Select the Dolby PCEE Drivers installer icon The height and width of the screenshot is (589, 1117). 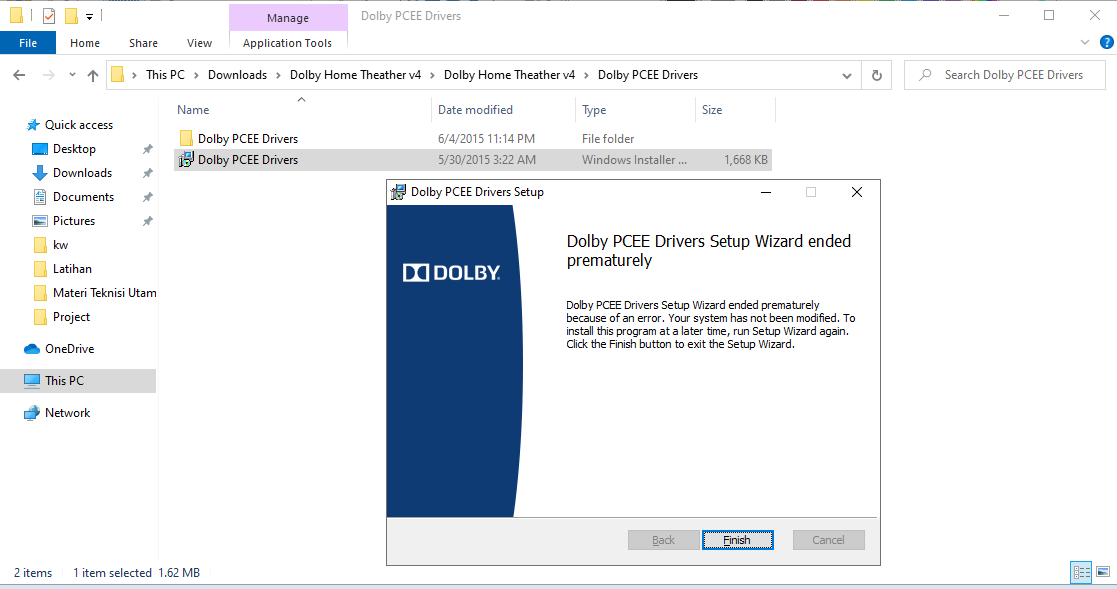pyautogui.click(x=186, y=160)
